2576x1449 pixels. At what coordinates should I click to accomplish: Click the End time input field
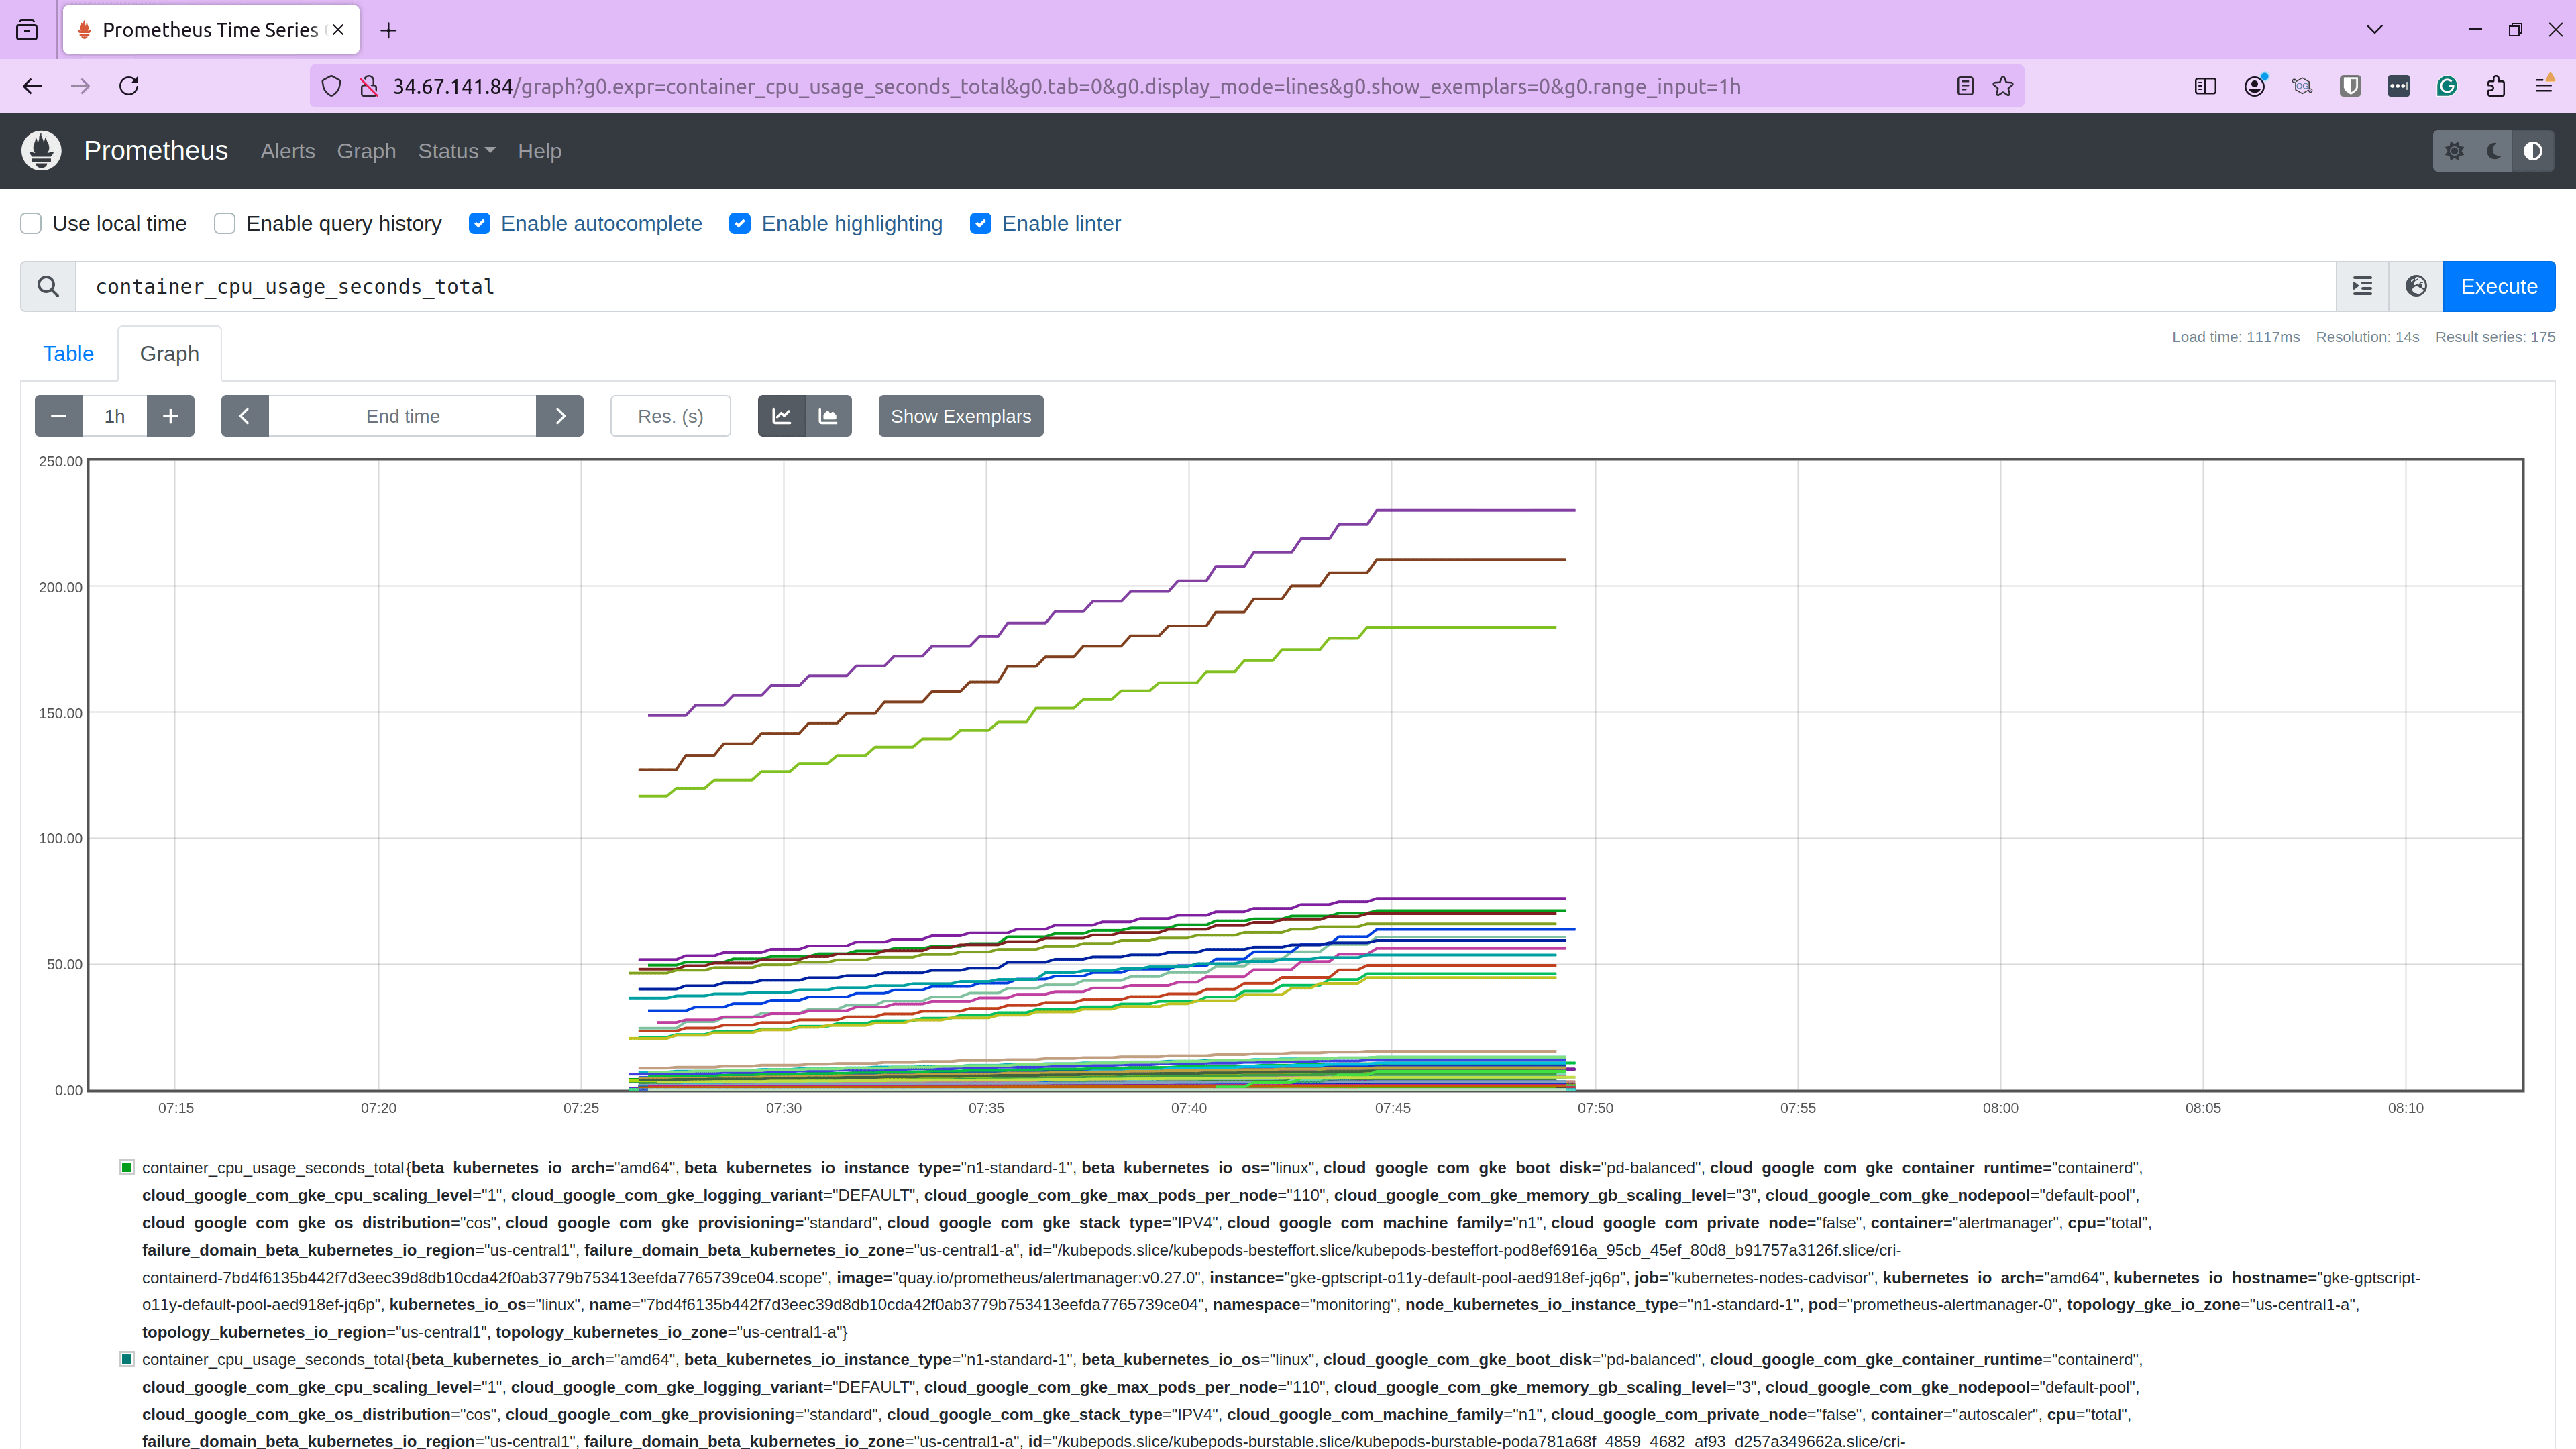pos(403,416)
